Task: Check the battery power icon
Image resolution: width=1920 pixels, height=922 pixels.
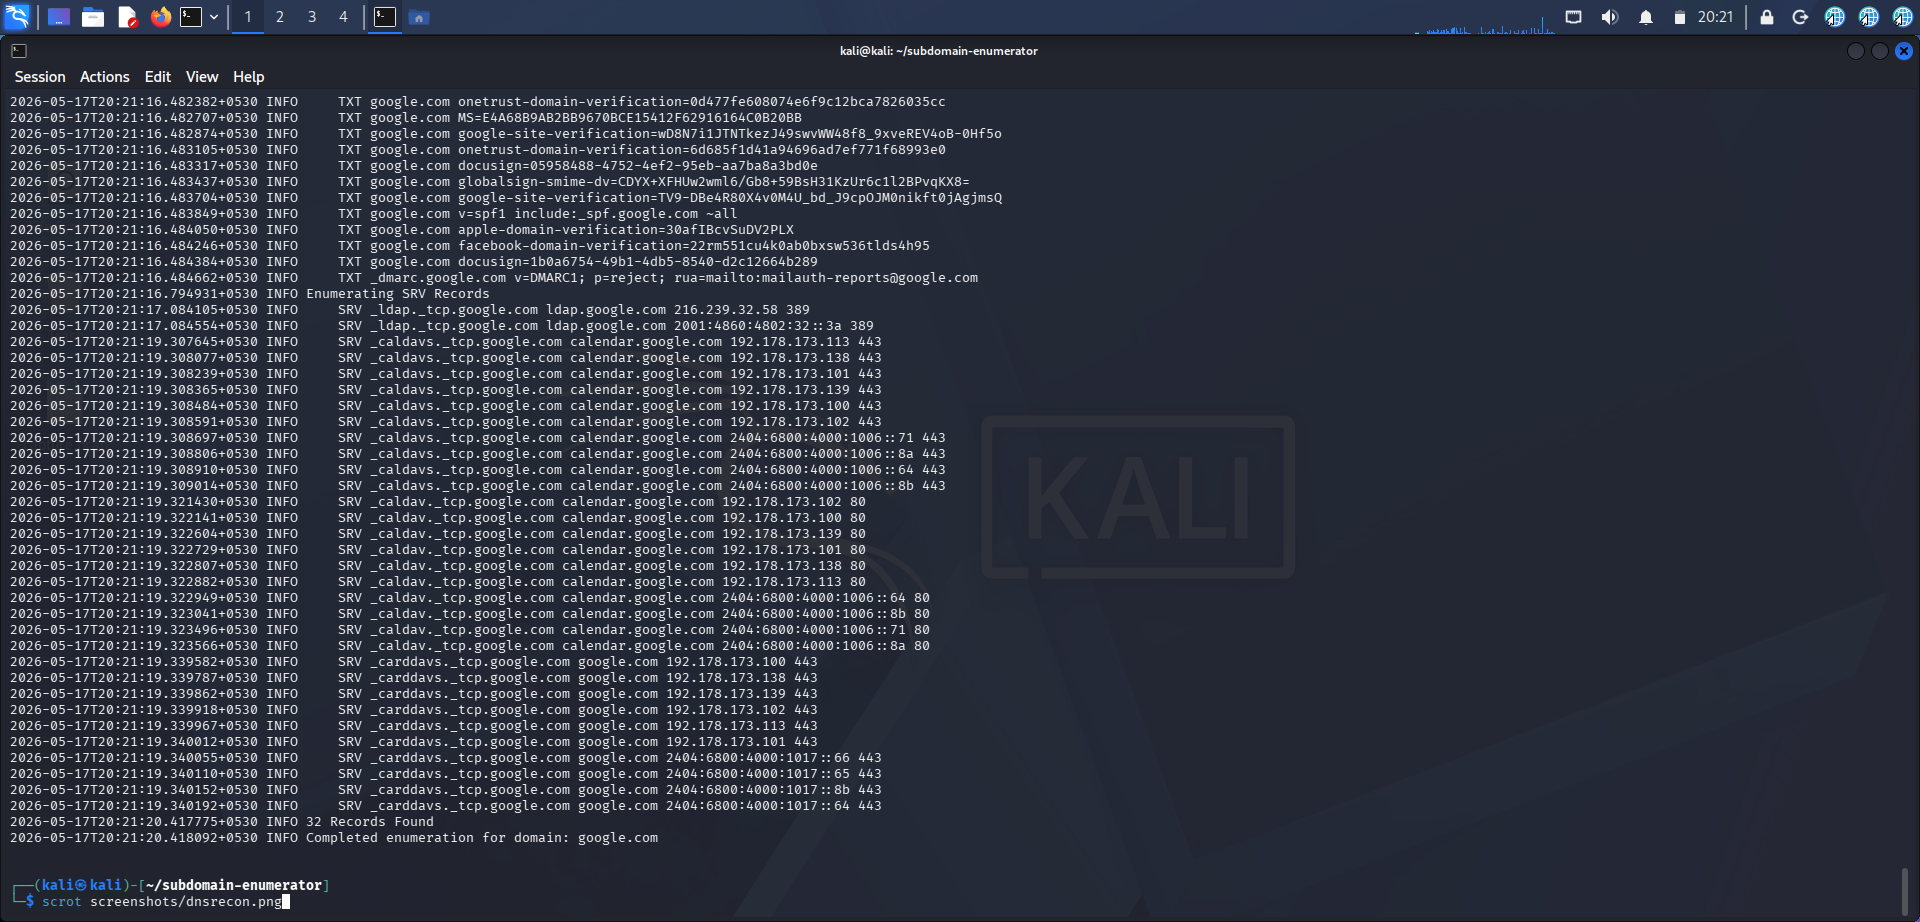Action: point(1680,17)
